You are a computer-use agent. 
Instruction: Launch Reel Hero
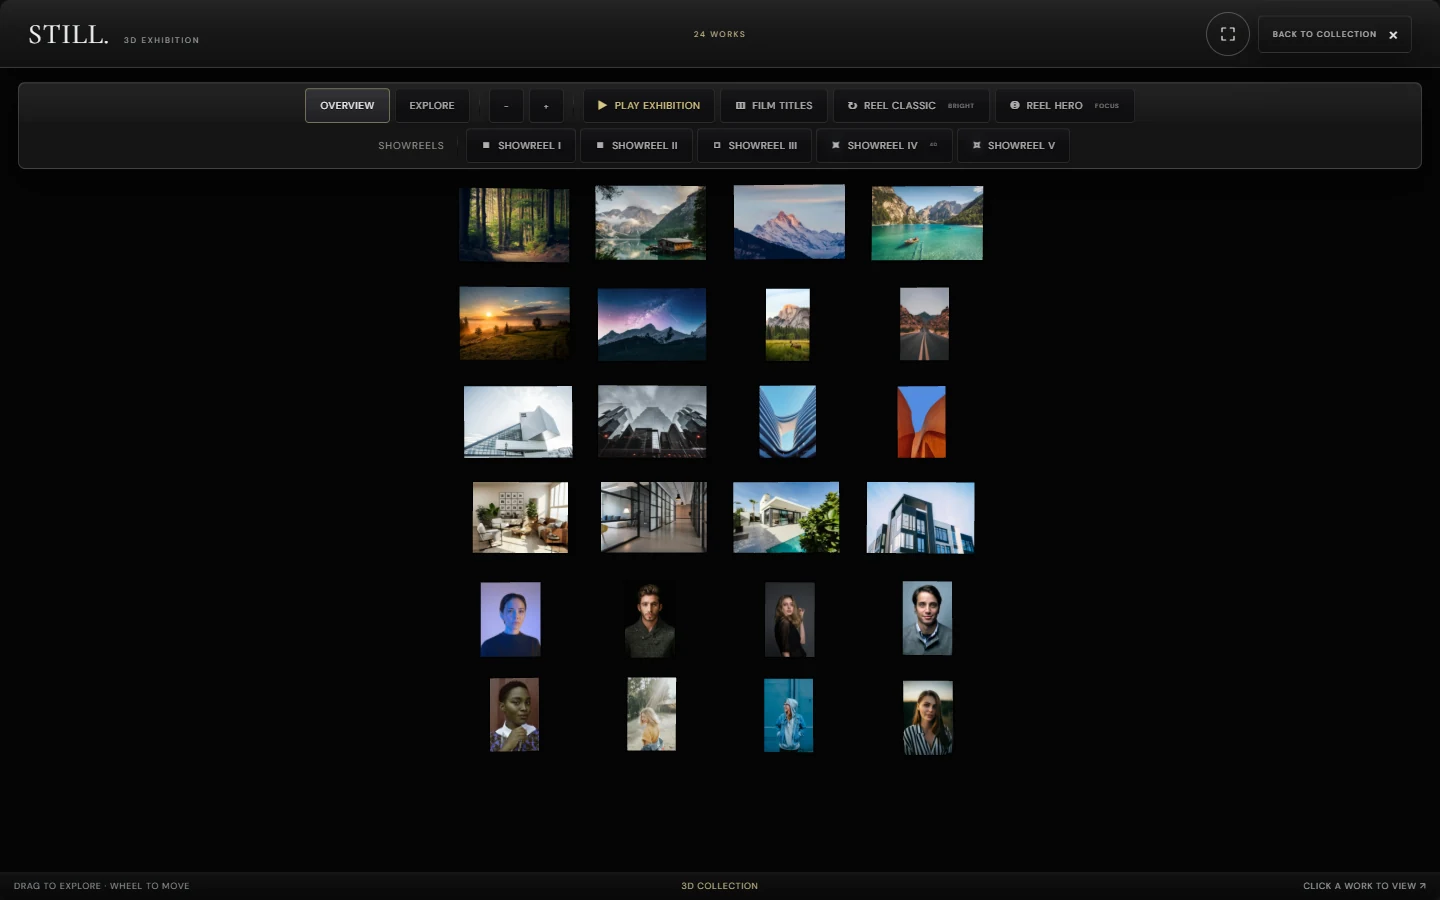point(1064,105)
